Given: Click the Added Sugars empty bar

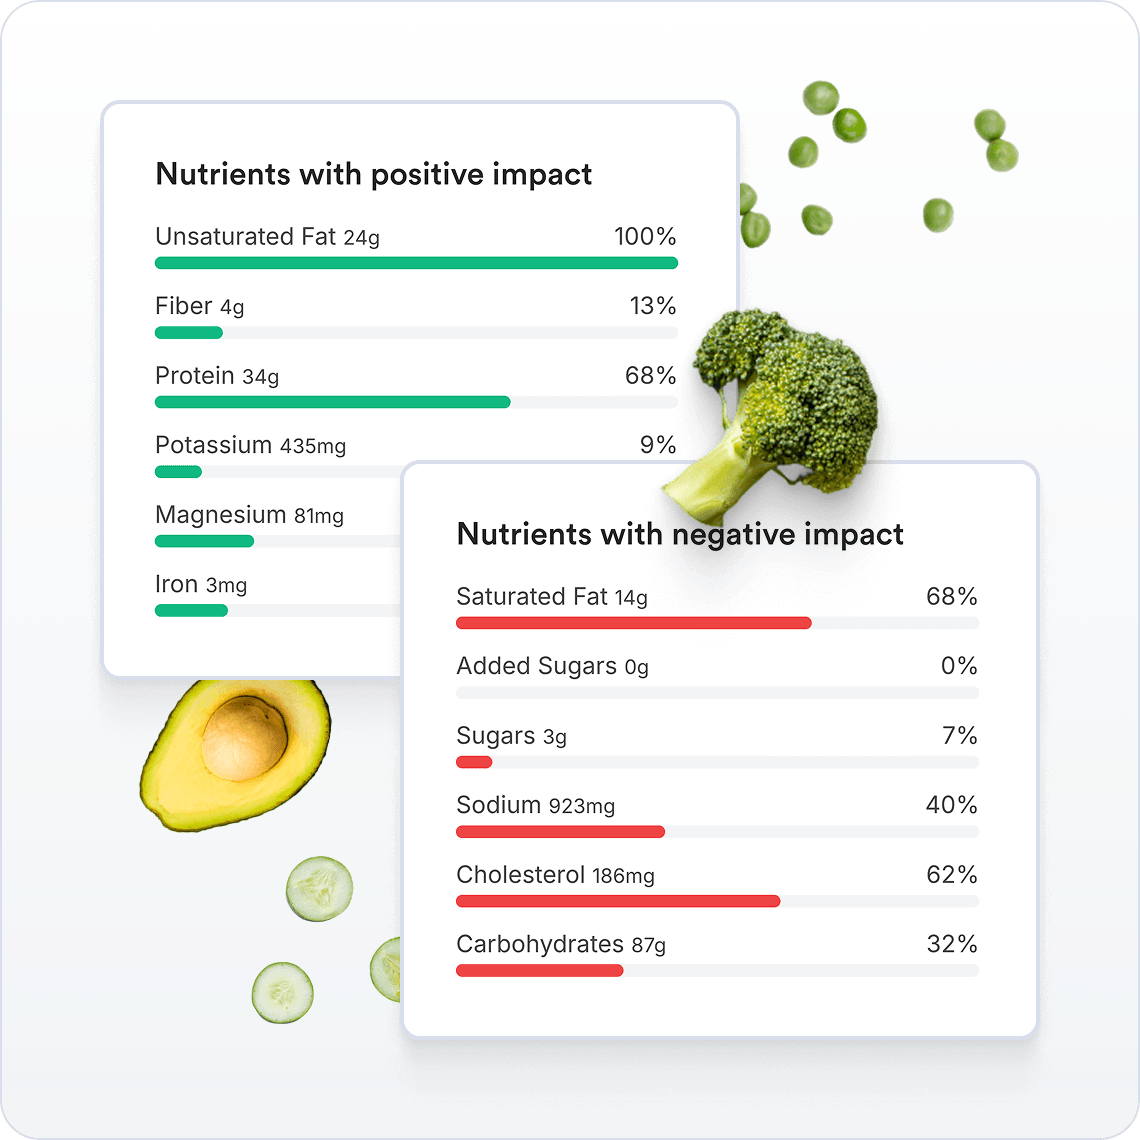Looking at the screenshot, I should click(717, 693).
